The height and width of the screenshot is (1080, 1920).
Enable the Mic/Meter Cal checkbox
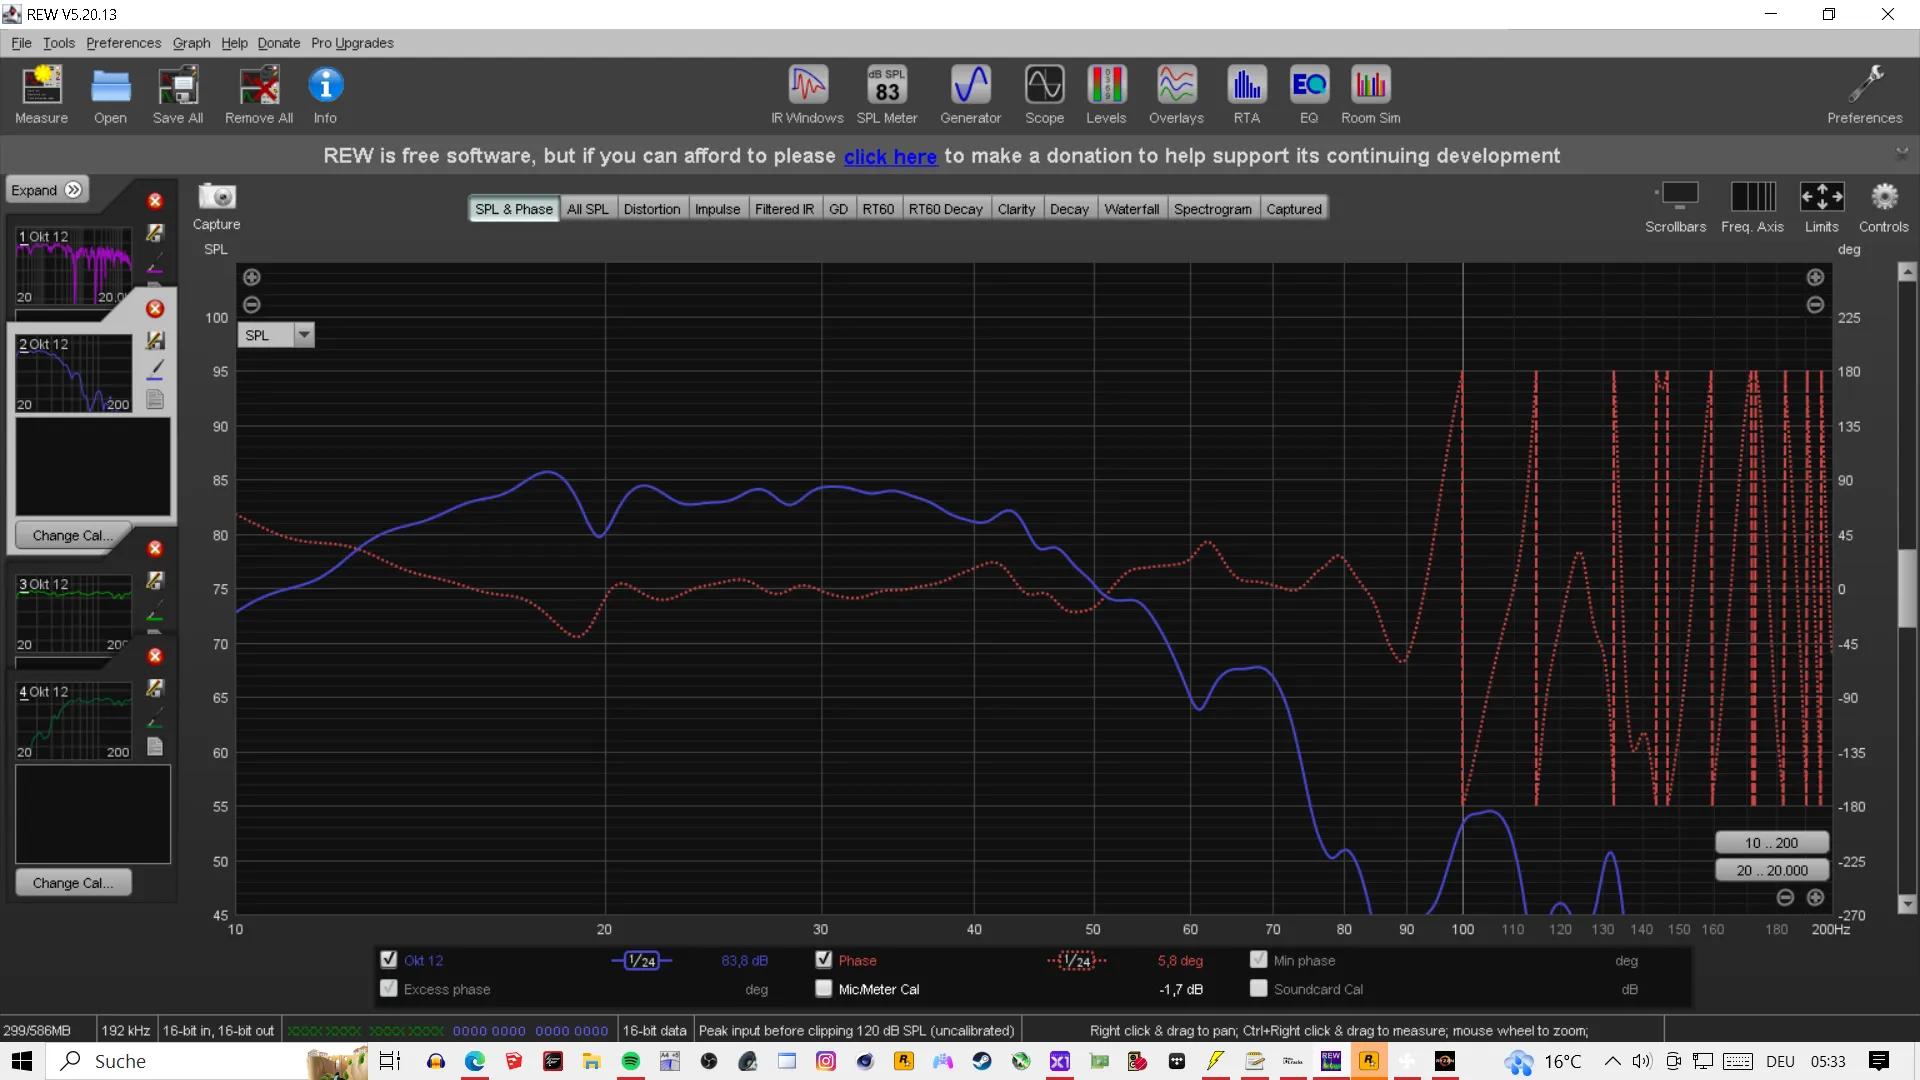(824, 988)
